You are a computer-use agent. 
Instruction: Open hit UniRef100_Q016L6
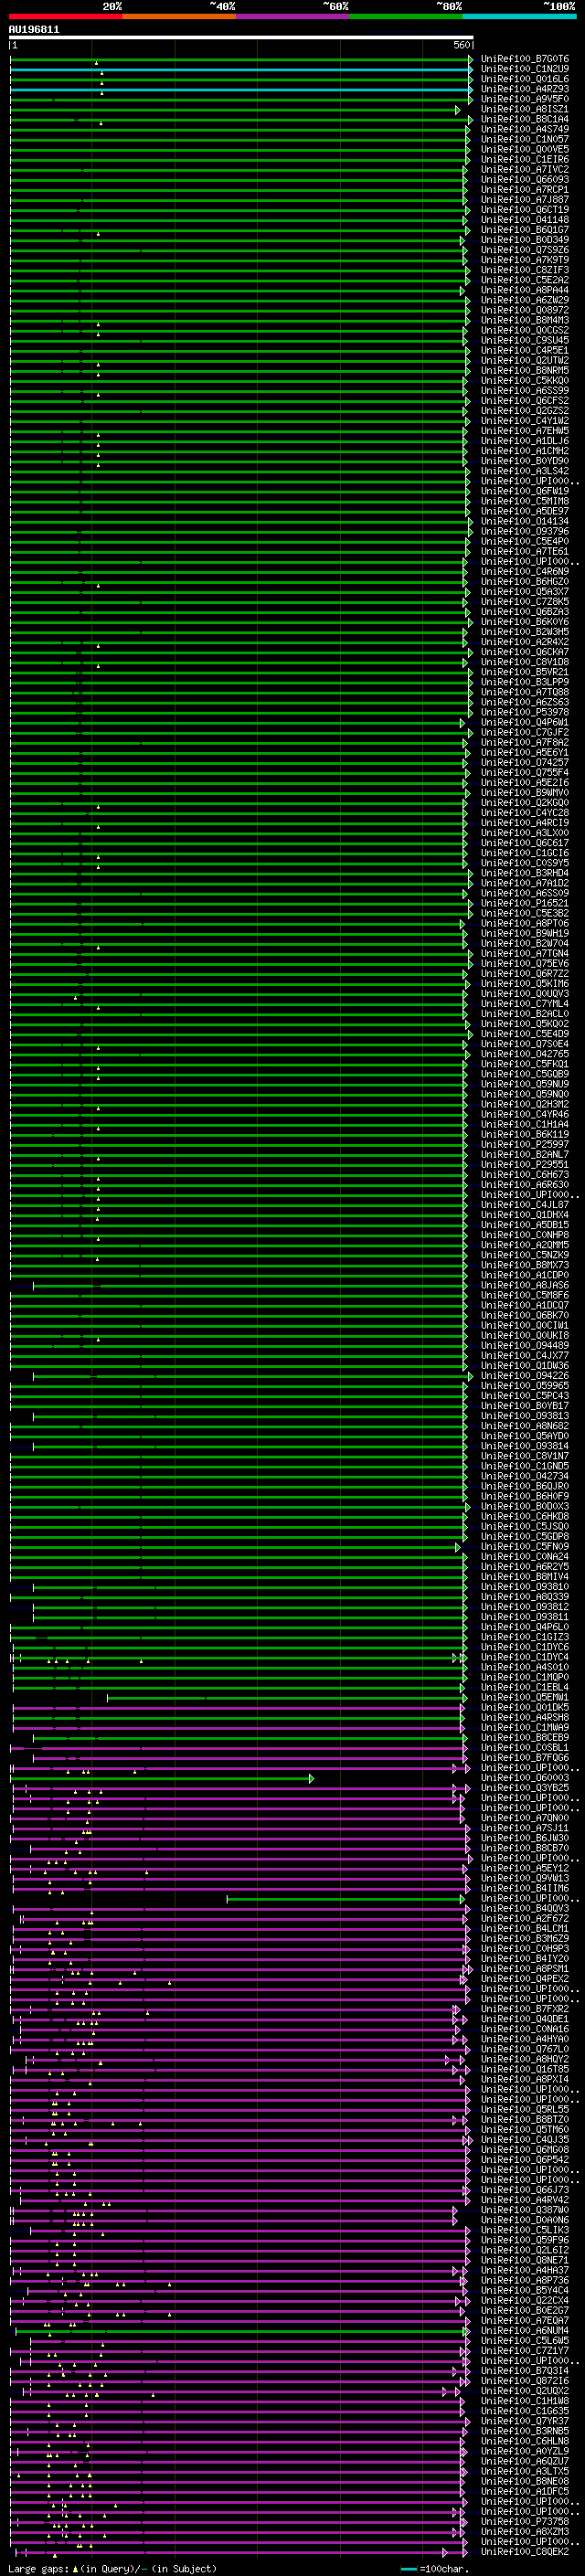[x=525, y=79]
